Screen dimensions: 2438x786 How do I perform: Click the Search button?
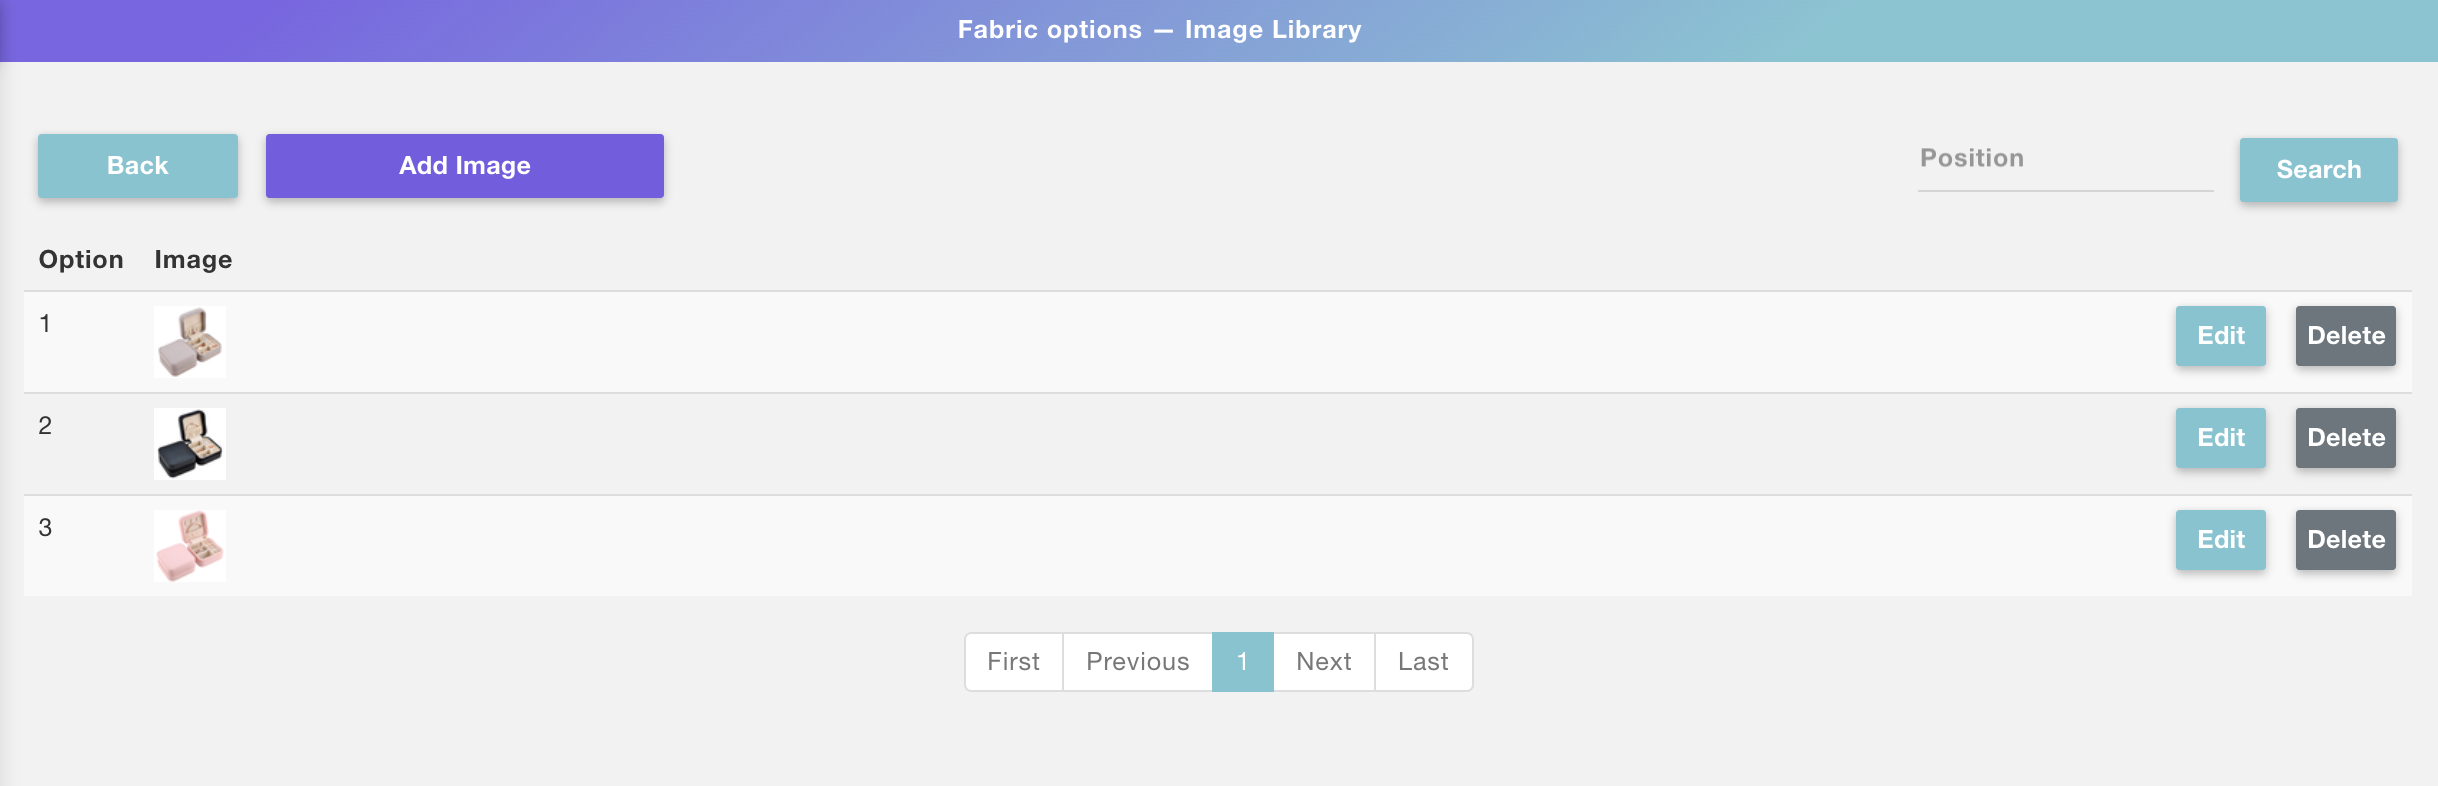(2318, 170)
